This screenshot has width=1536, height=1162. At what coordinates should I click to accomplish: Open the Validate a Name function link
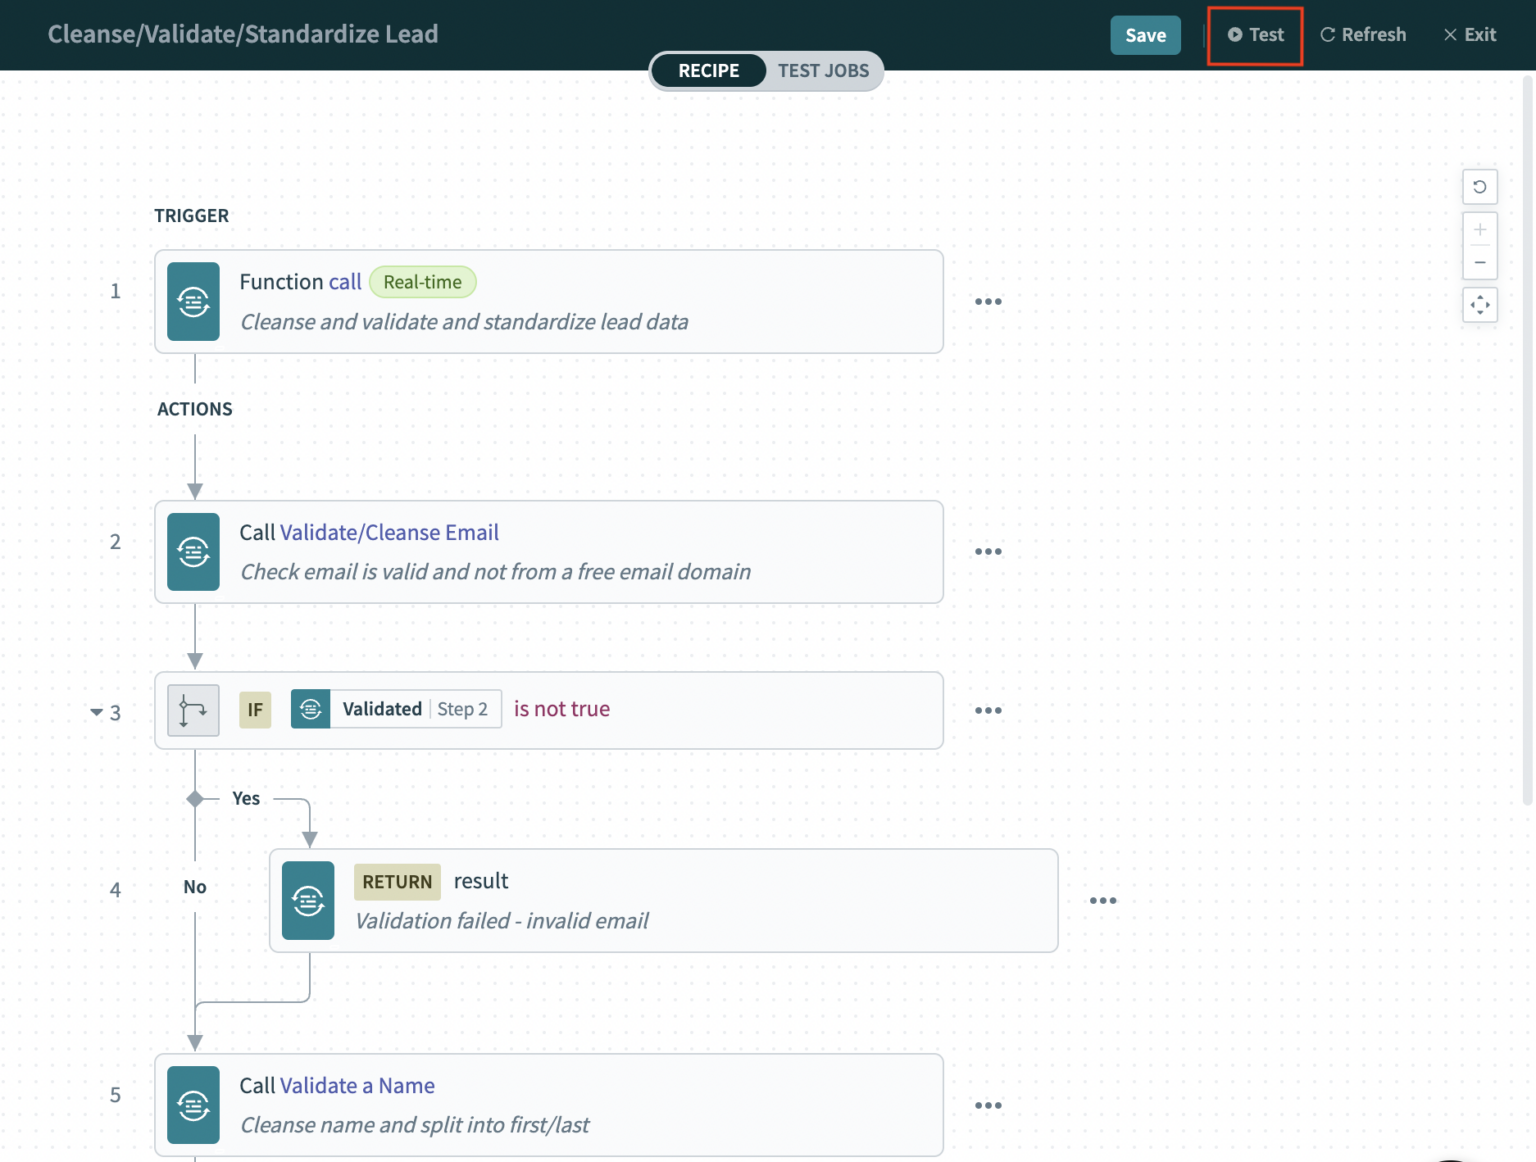[357, 1085]
